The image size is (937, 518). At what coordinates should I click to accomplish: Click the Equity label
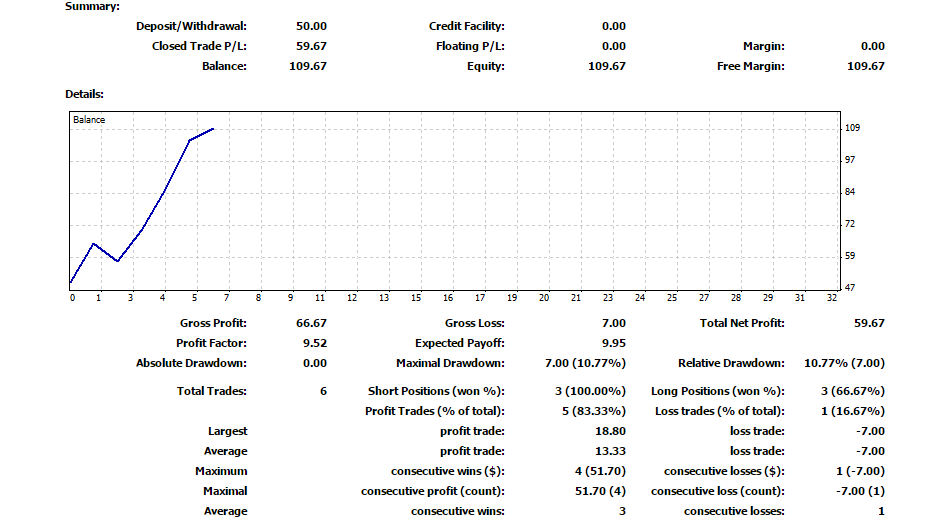486,66
